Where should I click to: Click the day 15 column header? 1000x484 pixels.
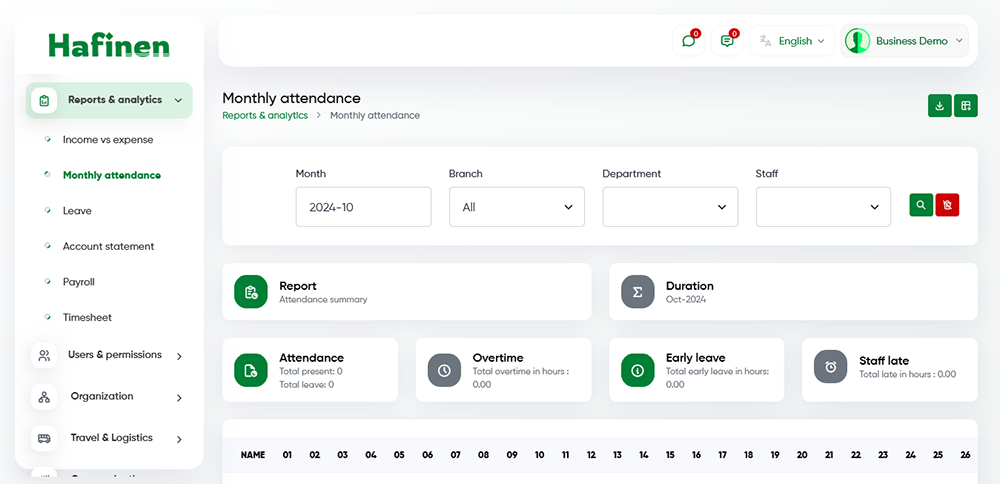[x=670, y=455]
